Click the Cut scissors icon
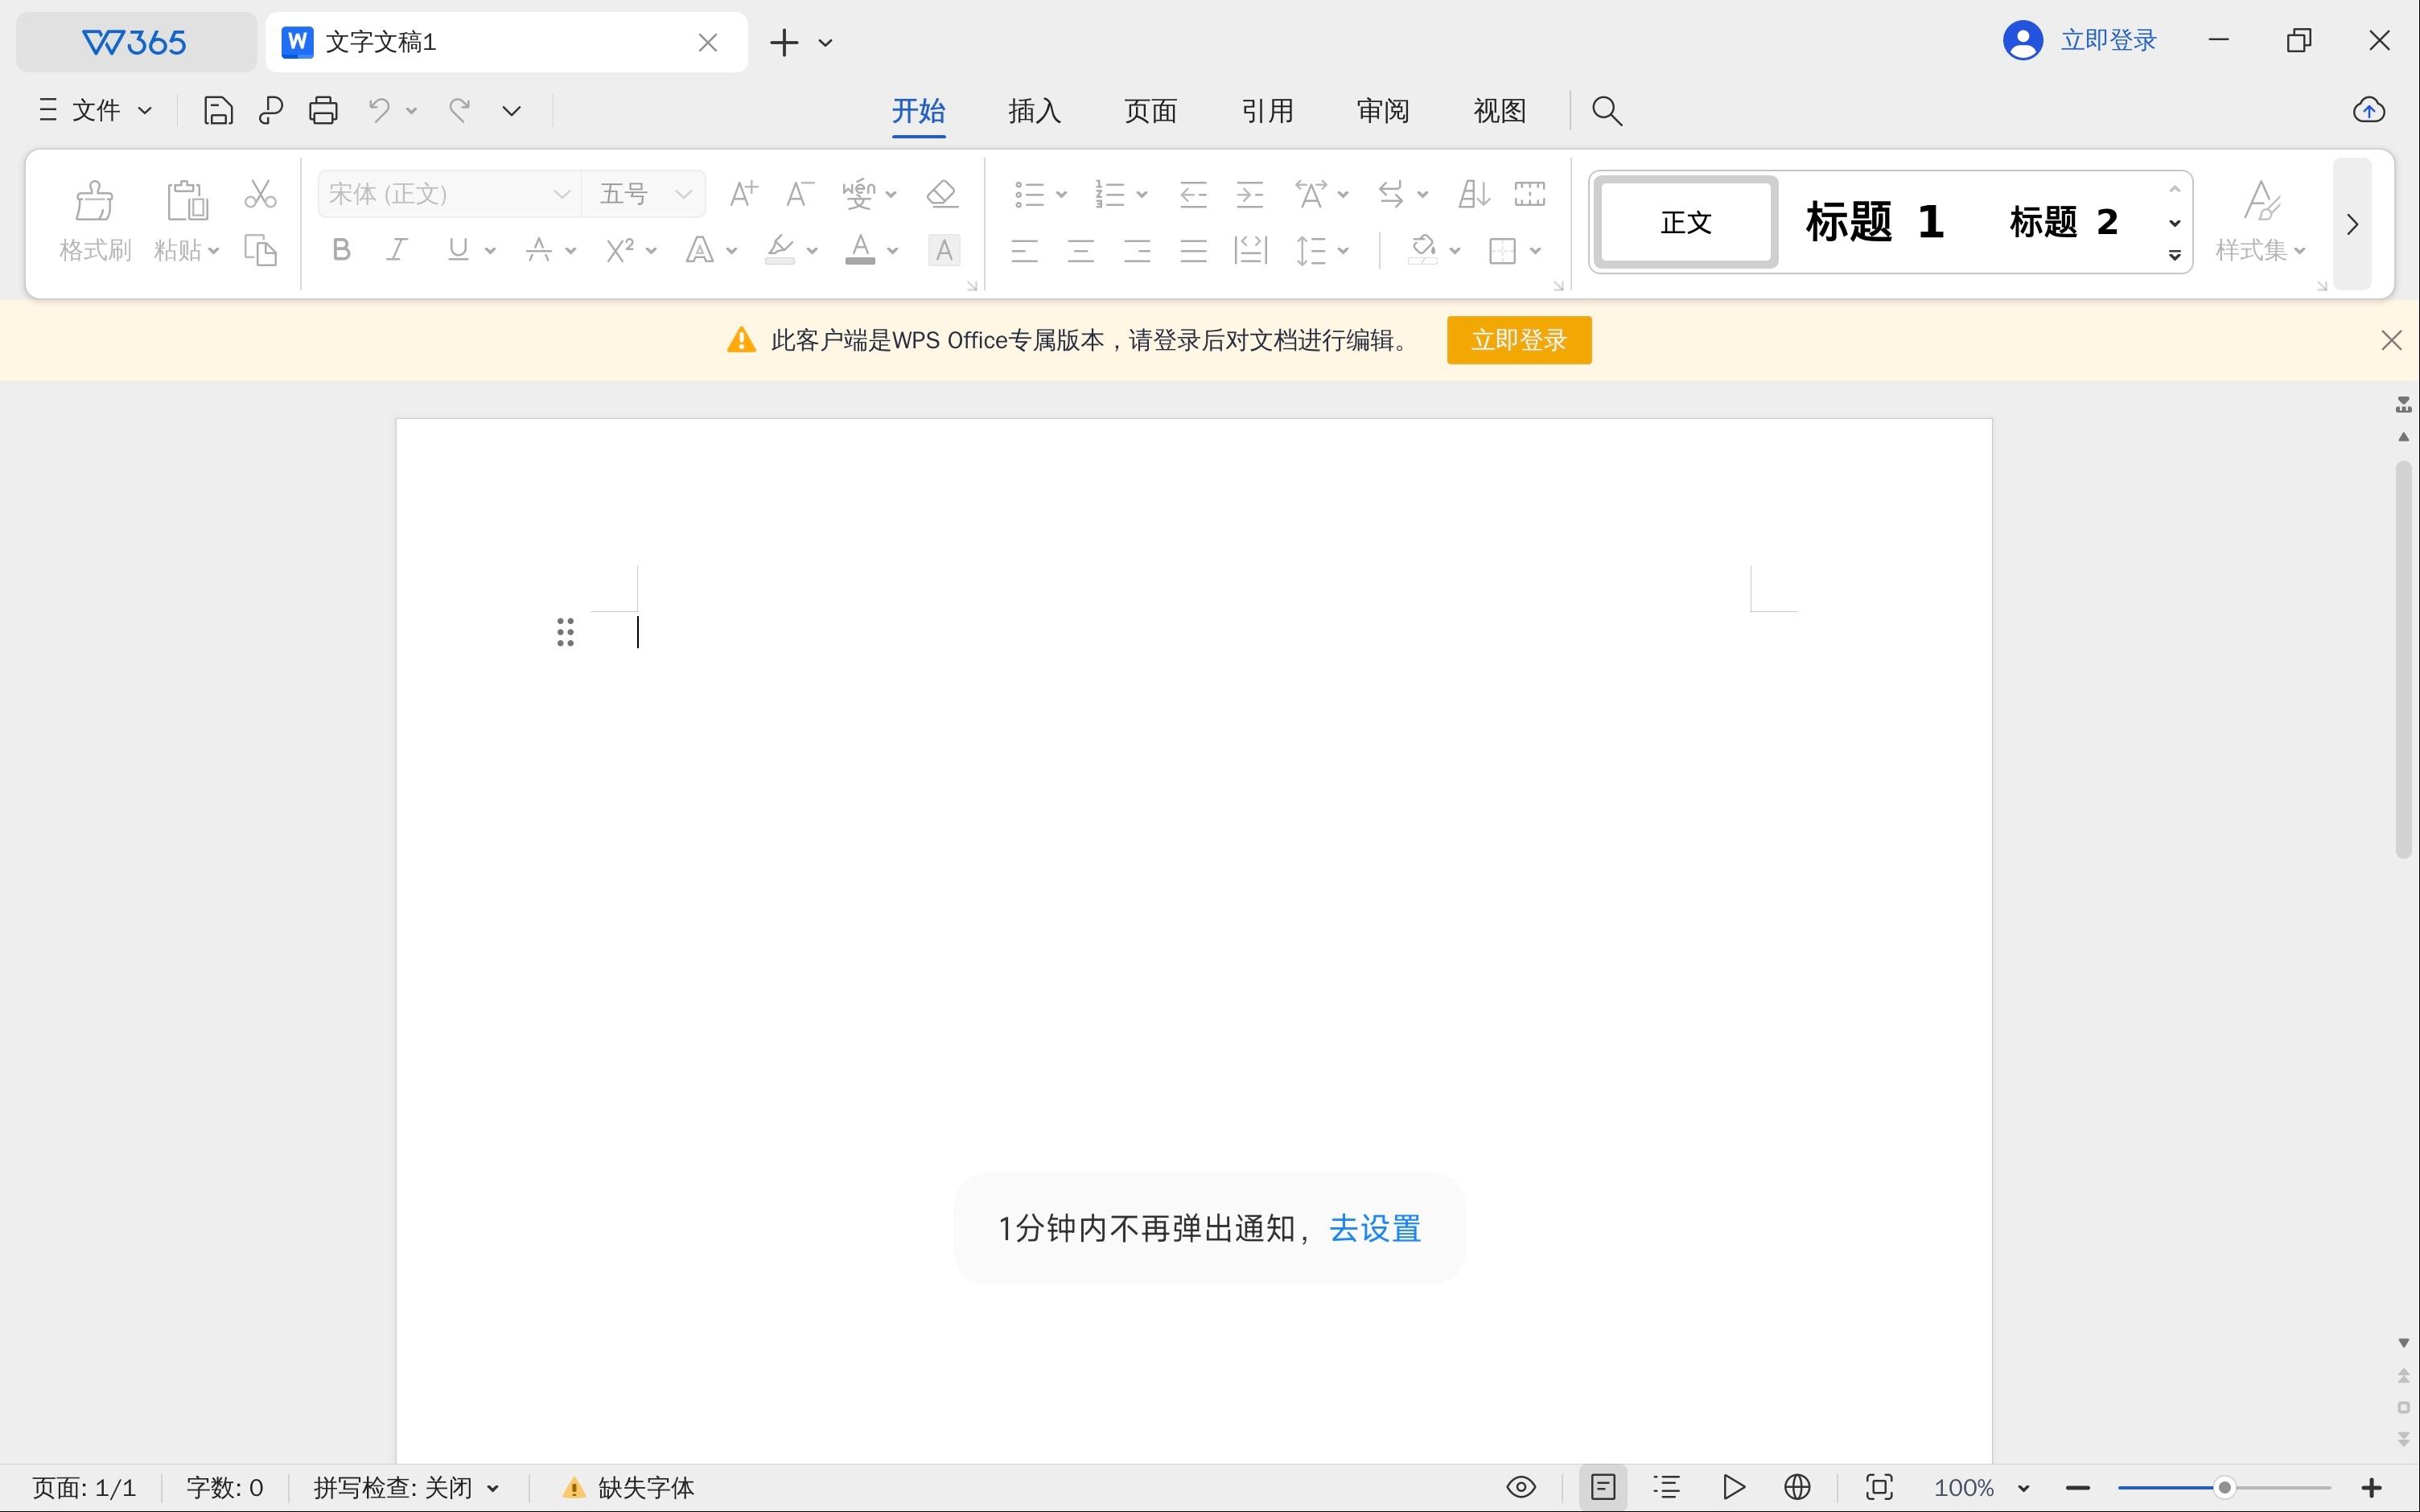This screenshot has height=1512, width=2420. click(x=260, y=194)
